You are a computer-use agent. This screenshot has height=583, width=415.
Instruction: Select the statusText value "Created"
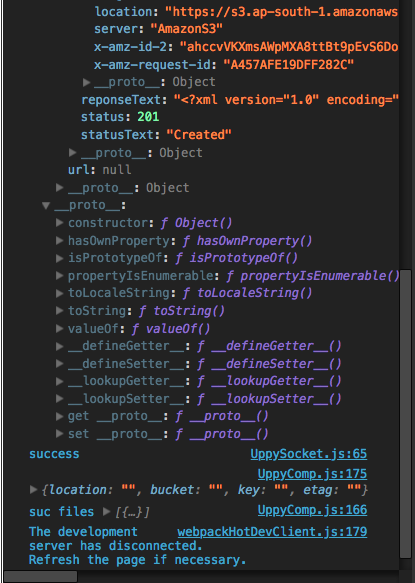(x=199, y=135)
